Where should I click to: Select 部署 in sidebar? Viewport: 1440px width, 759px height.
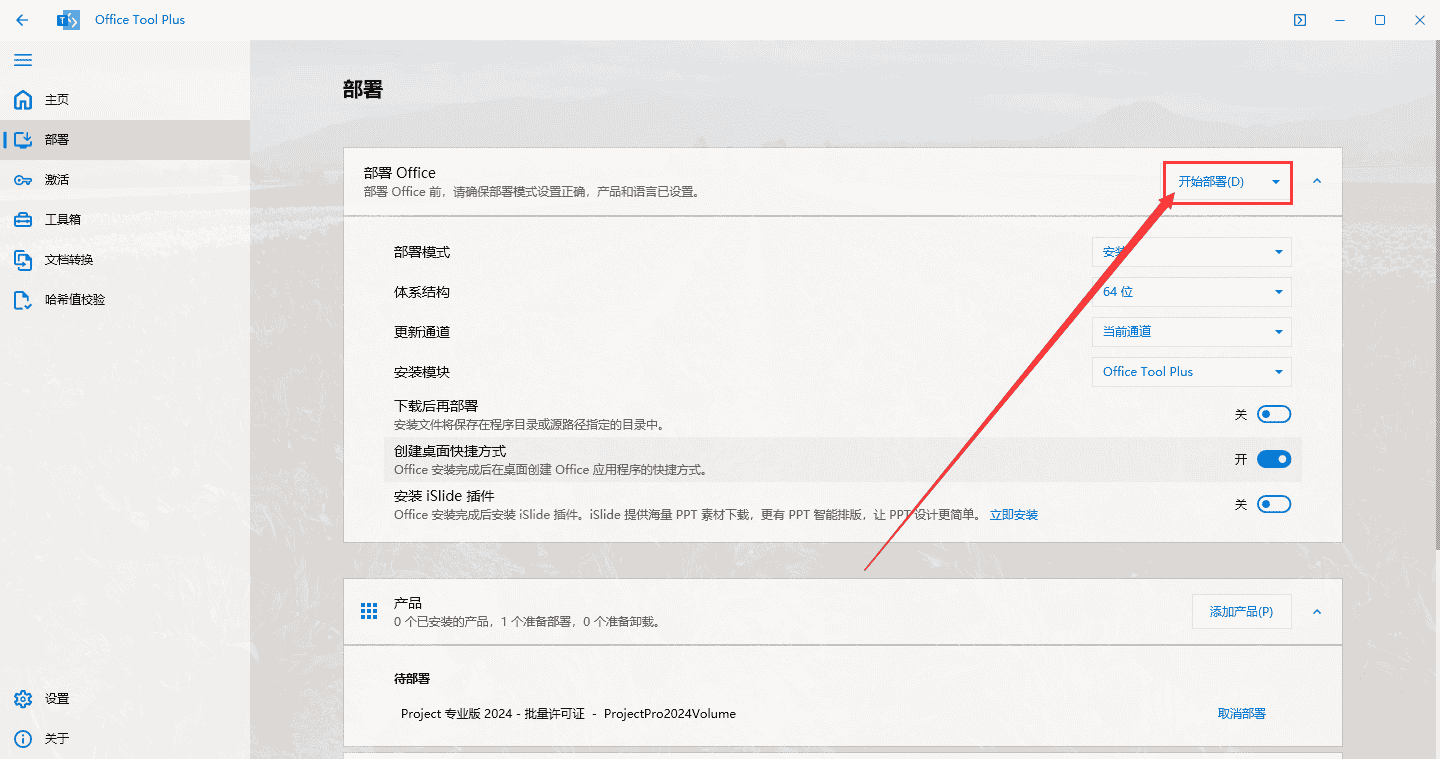click(125, 140)
